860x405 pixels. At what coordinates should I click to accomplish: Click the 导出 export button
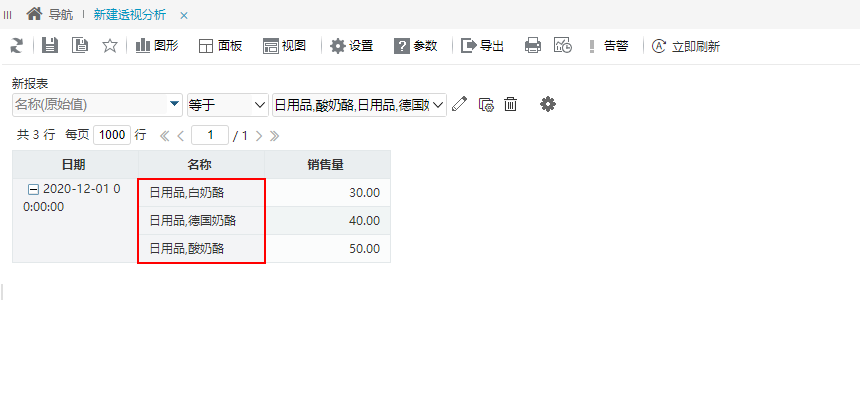tap(482, 46)
